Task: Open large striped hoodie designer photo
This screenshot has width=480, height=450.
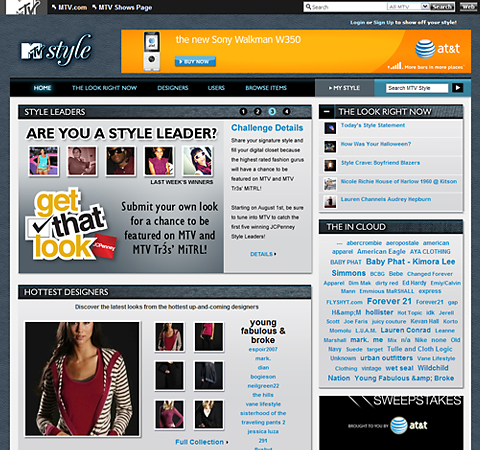Action: pos(82,379)
